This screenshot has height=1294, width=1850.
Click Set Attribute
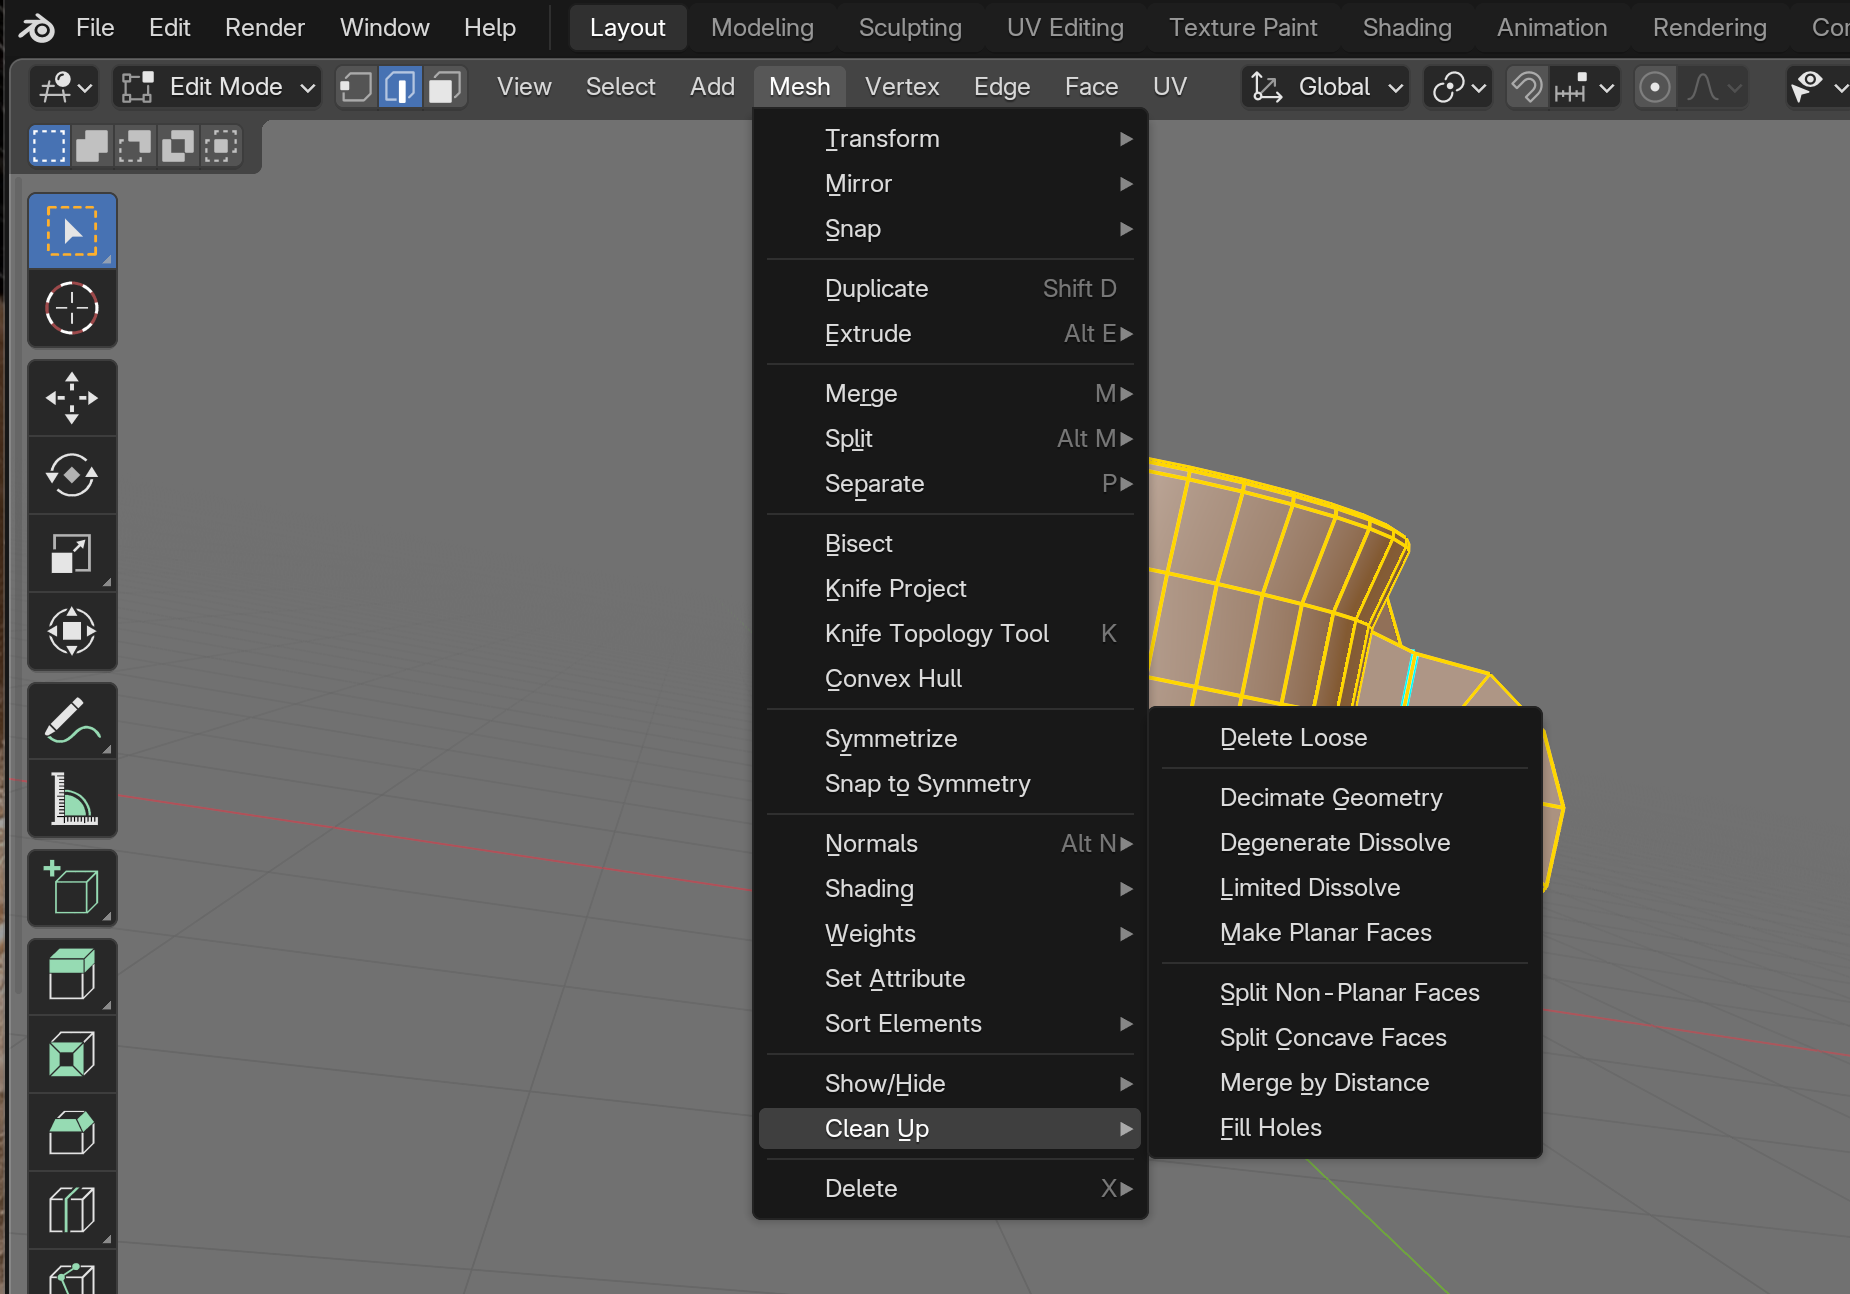coord(950,979)
